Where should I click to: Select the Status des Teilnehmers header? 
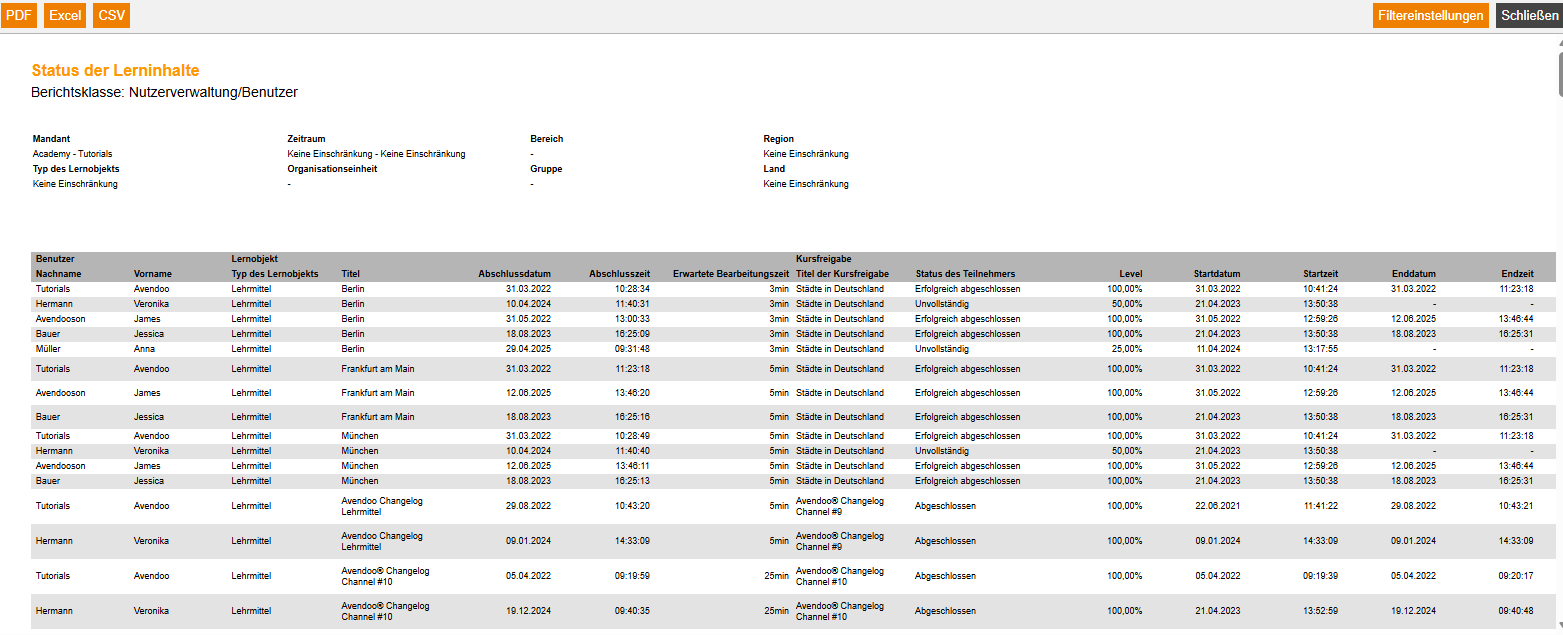(x=965, y=274)
